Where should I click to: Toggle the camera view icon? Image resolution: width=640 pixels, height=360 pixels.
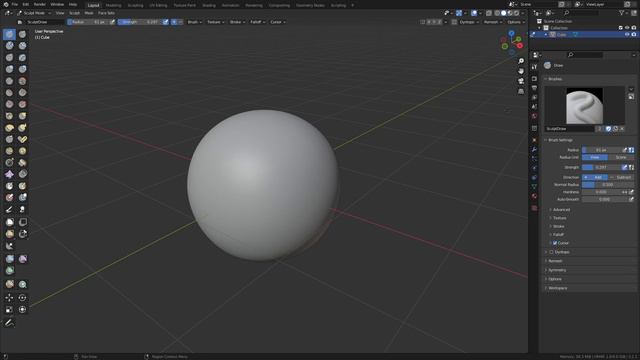(x=521, y=81)
